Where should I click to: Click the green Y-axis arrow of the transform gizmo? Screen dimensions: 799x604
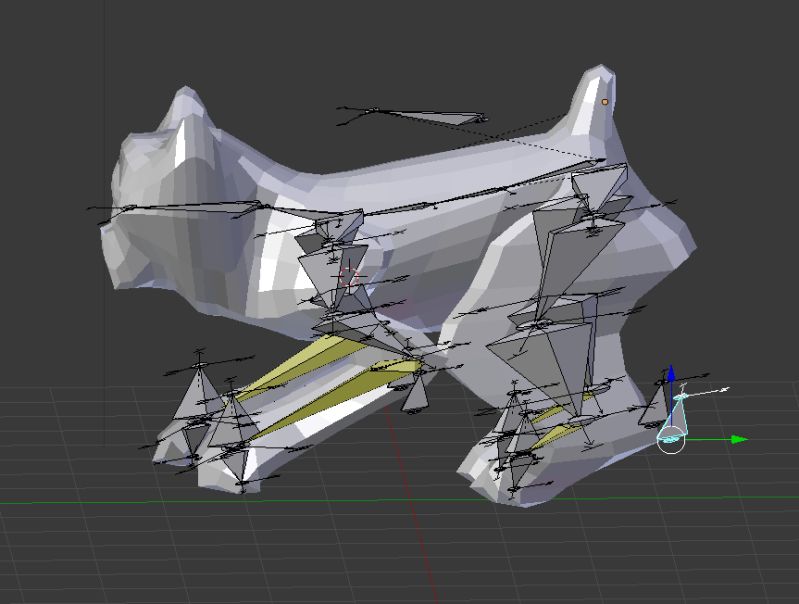click(x=739, y=439)
